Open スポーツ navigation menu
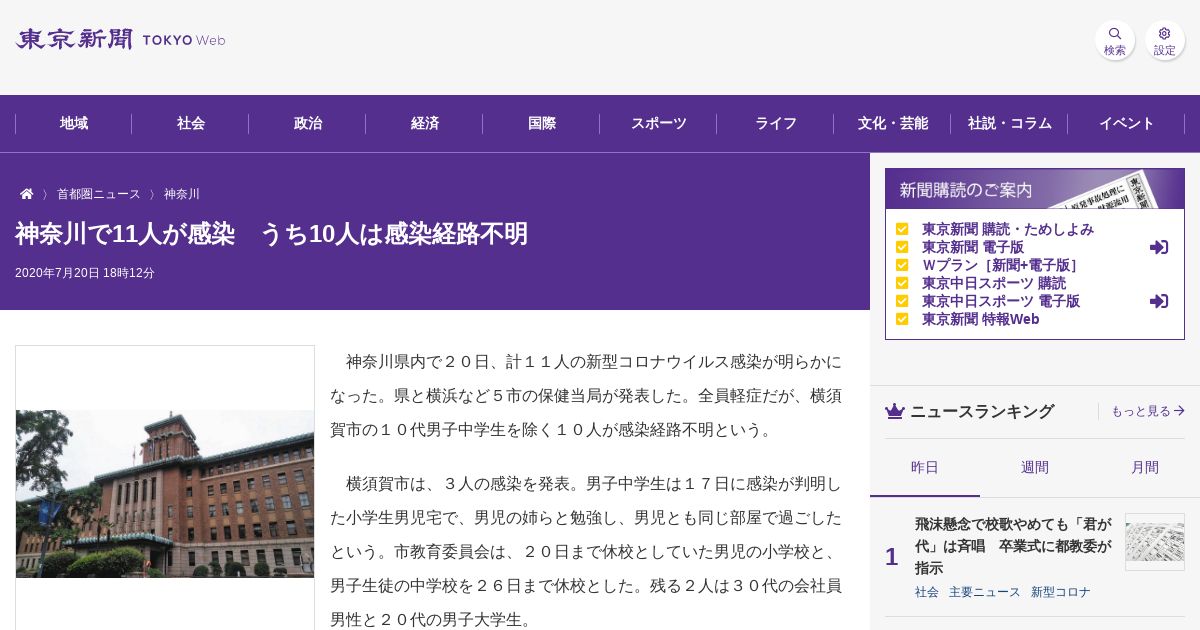 (659, 124)
